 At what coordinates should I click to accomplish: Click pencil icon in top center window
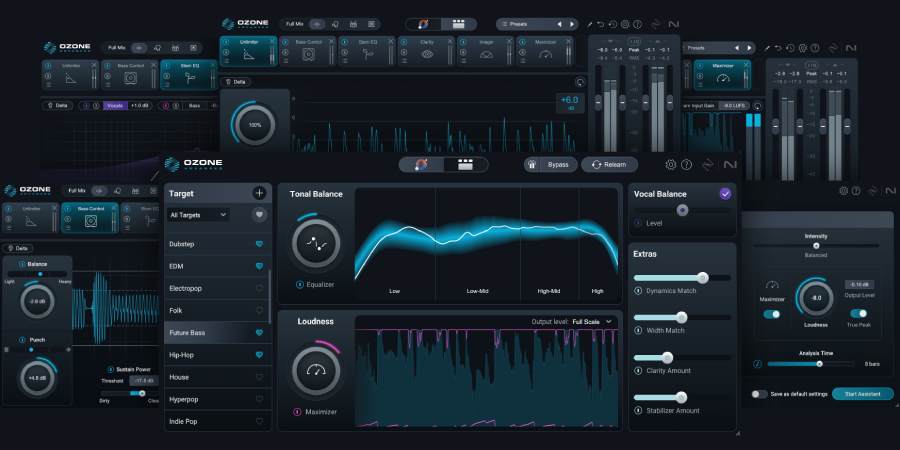589,25
